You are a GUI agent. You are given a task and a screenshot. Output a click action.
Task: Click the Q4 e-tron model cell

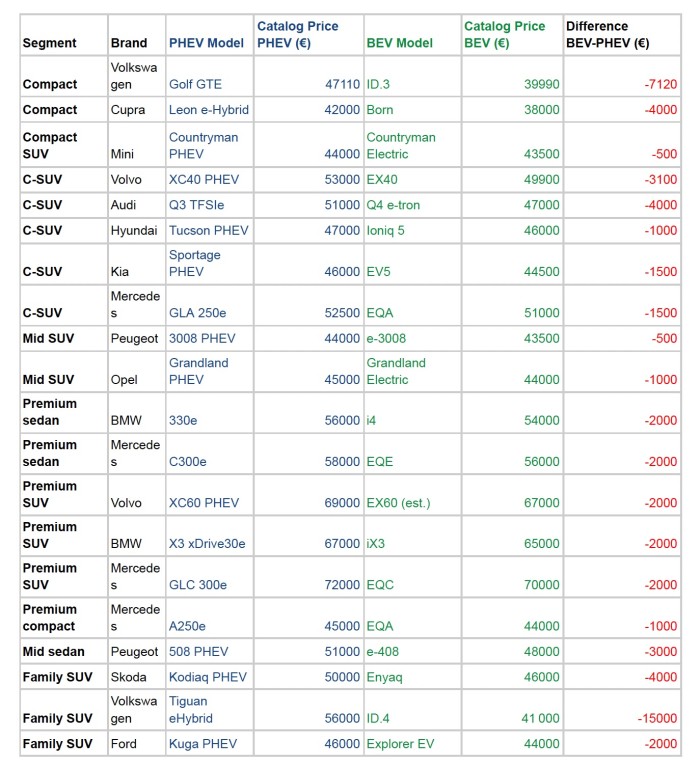tap(396, 205)
